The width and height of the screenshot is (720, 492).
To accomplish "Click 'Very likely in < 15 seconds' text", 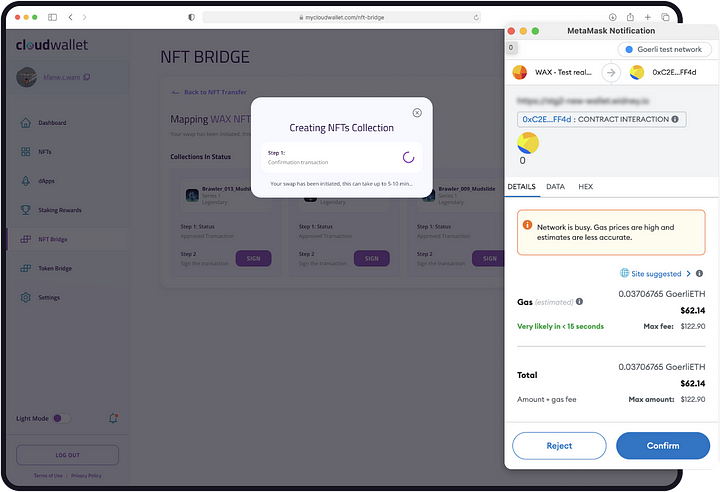I will (560, 326).
